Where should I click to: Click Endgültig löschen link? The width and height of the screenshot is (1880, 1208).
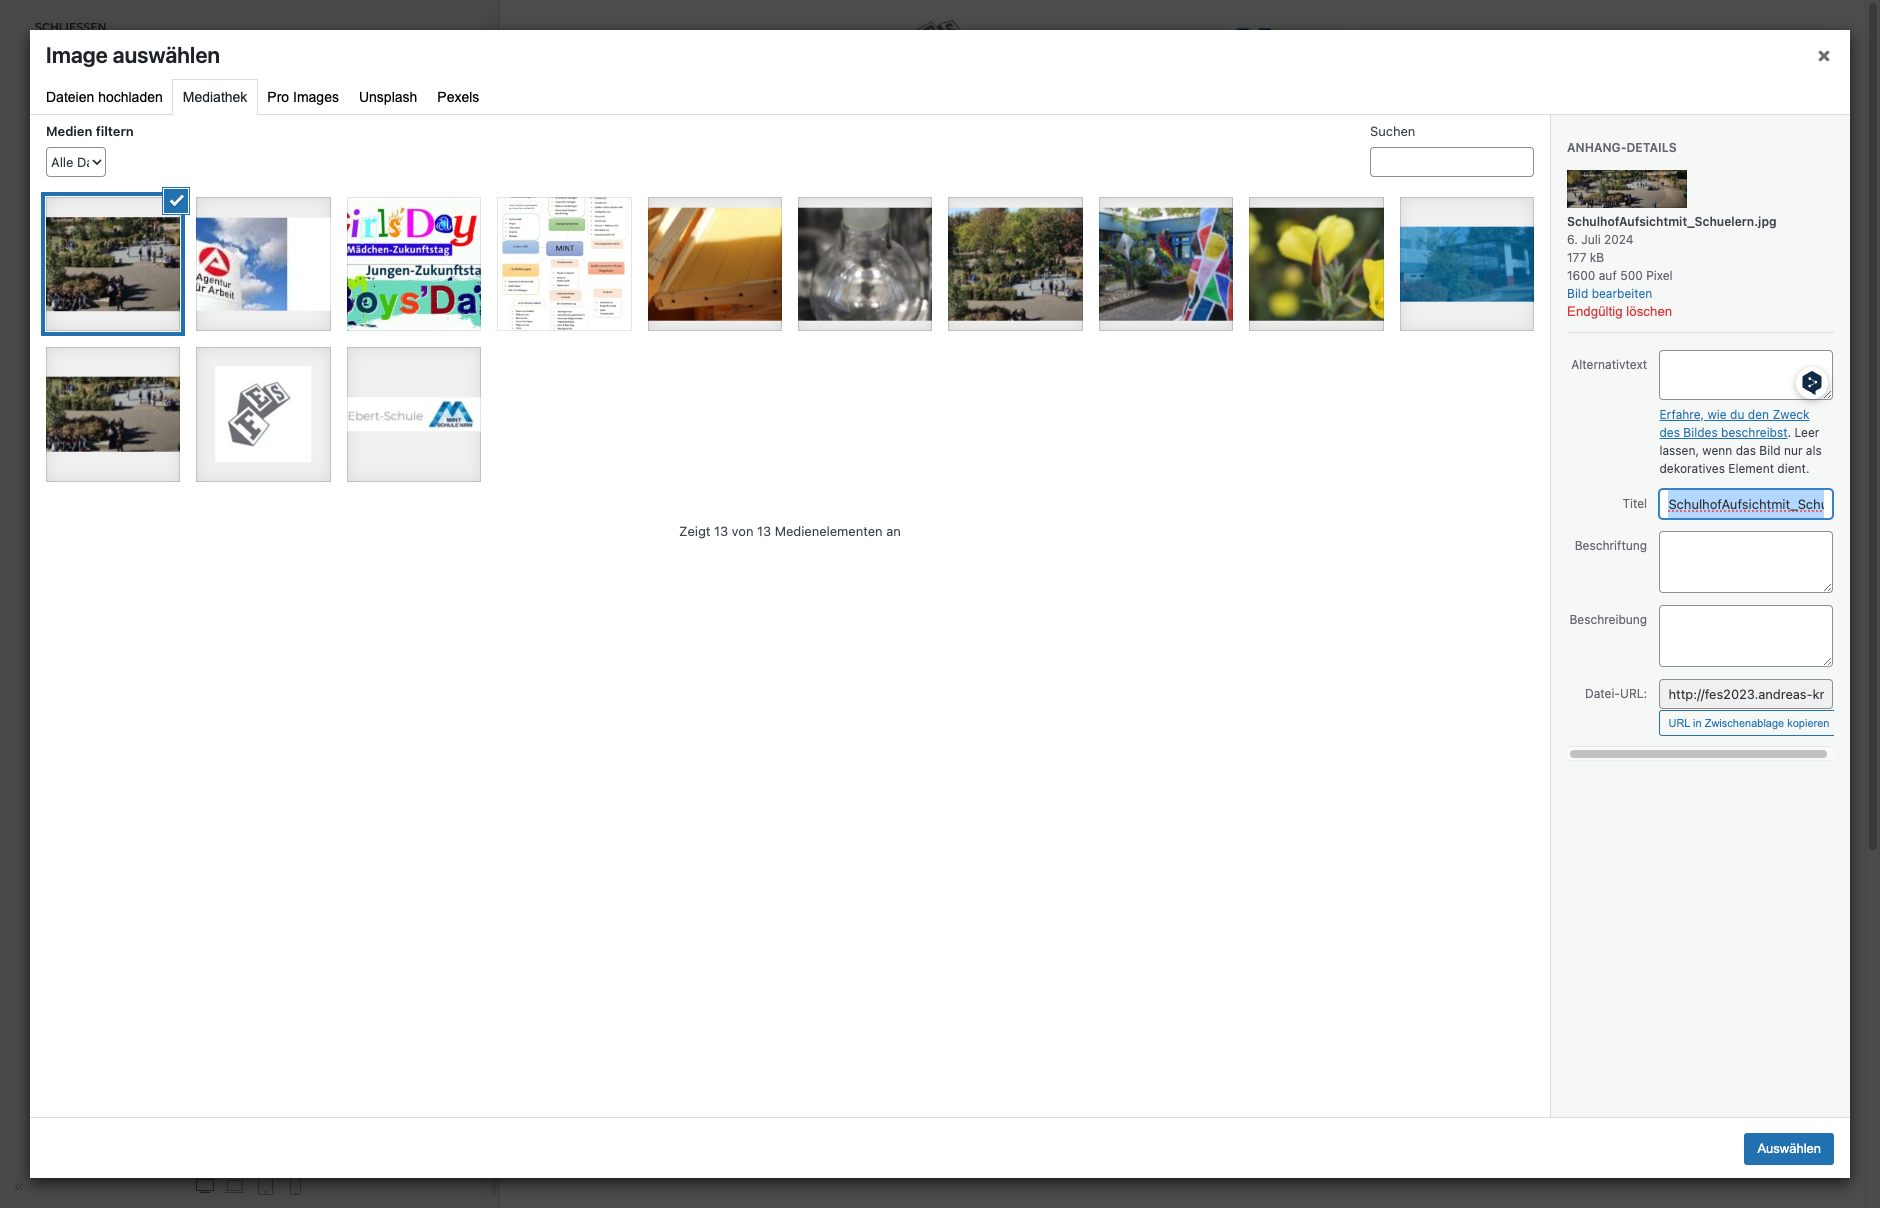[x=1619, y=312]
